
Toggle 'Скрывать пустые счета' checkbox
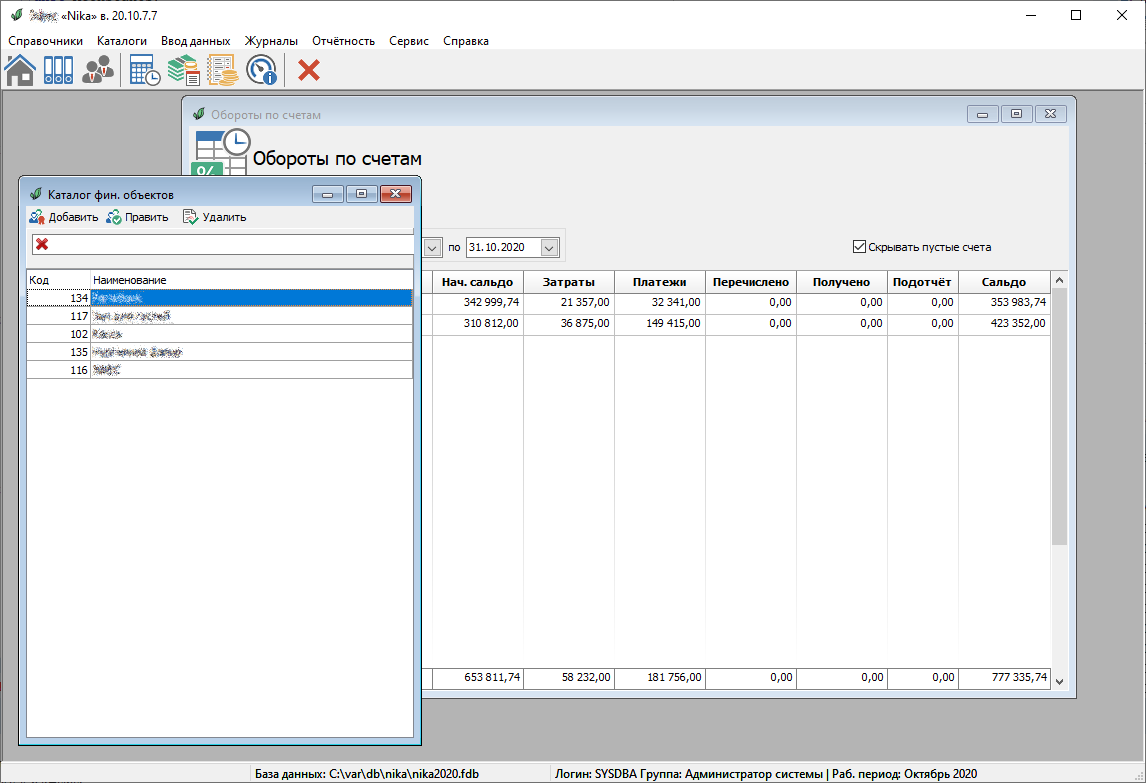[858, 247]
